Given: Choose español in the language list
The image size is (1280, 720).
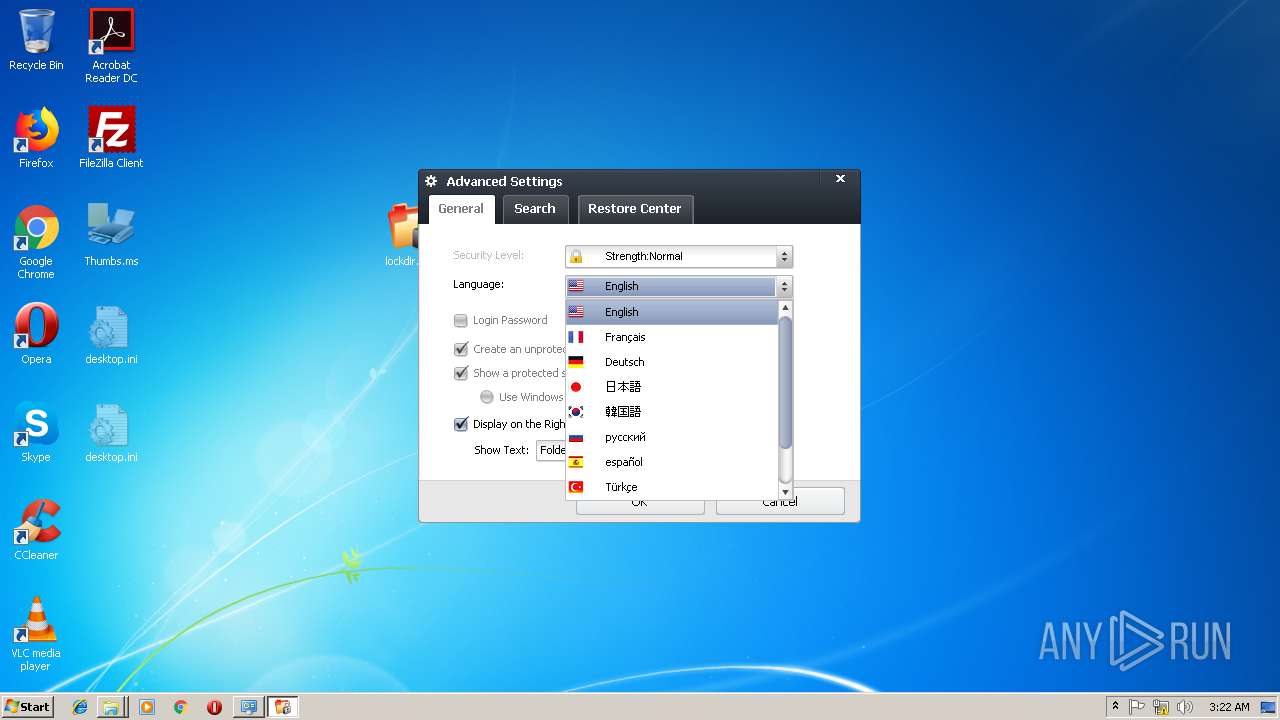Looking at the screenshot, I should (x=672, y=462).
